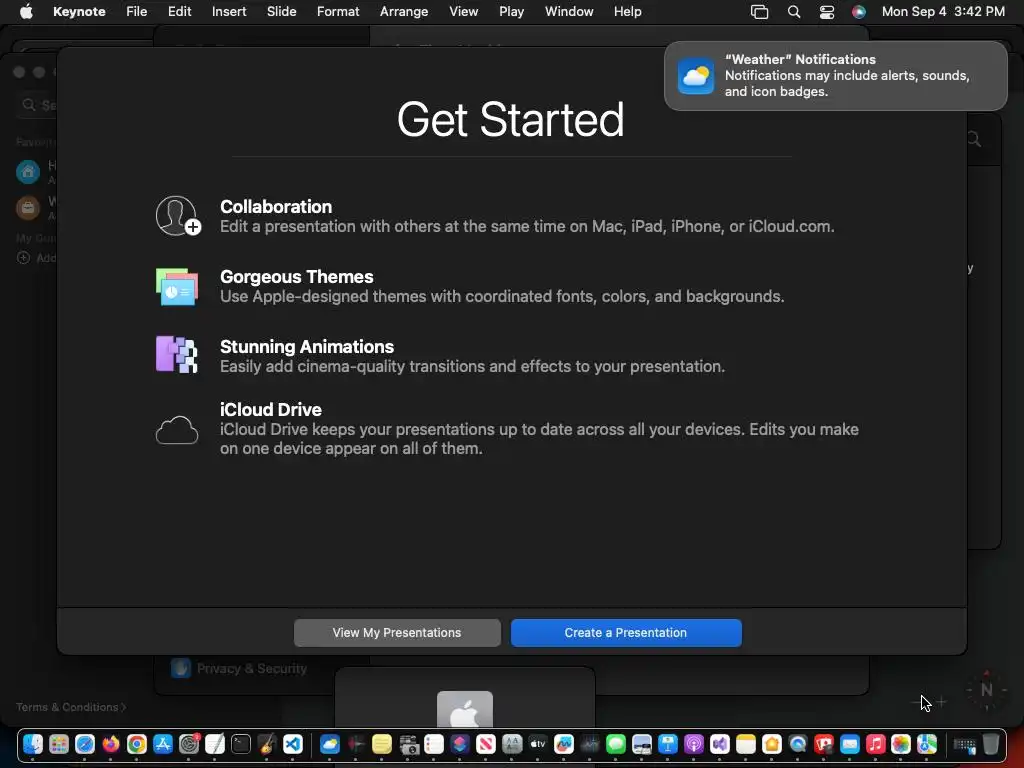Open Apple TV from the Dock
1024x768 pixels.
537,744
